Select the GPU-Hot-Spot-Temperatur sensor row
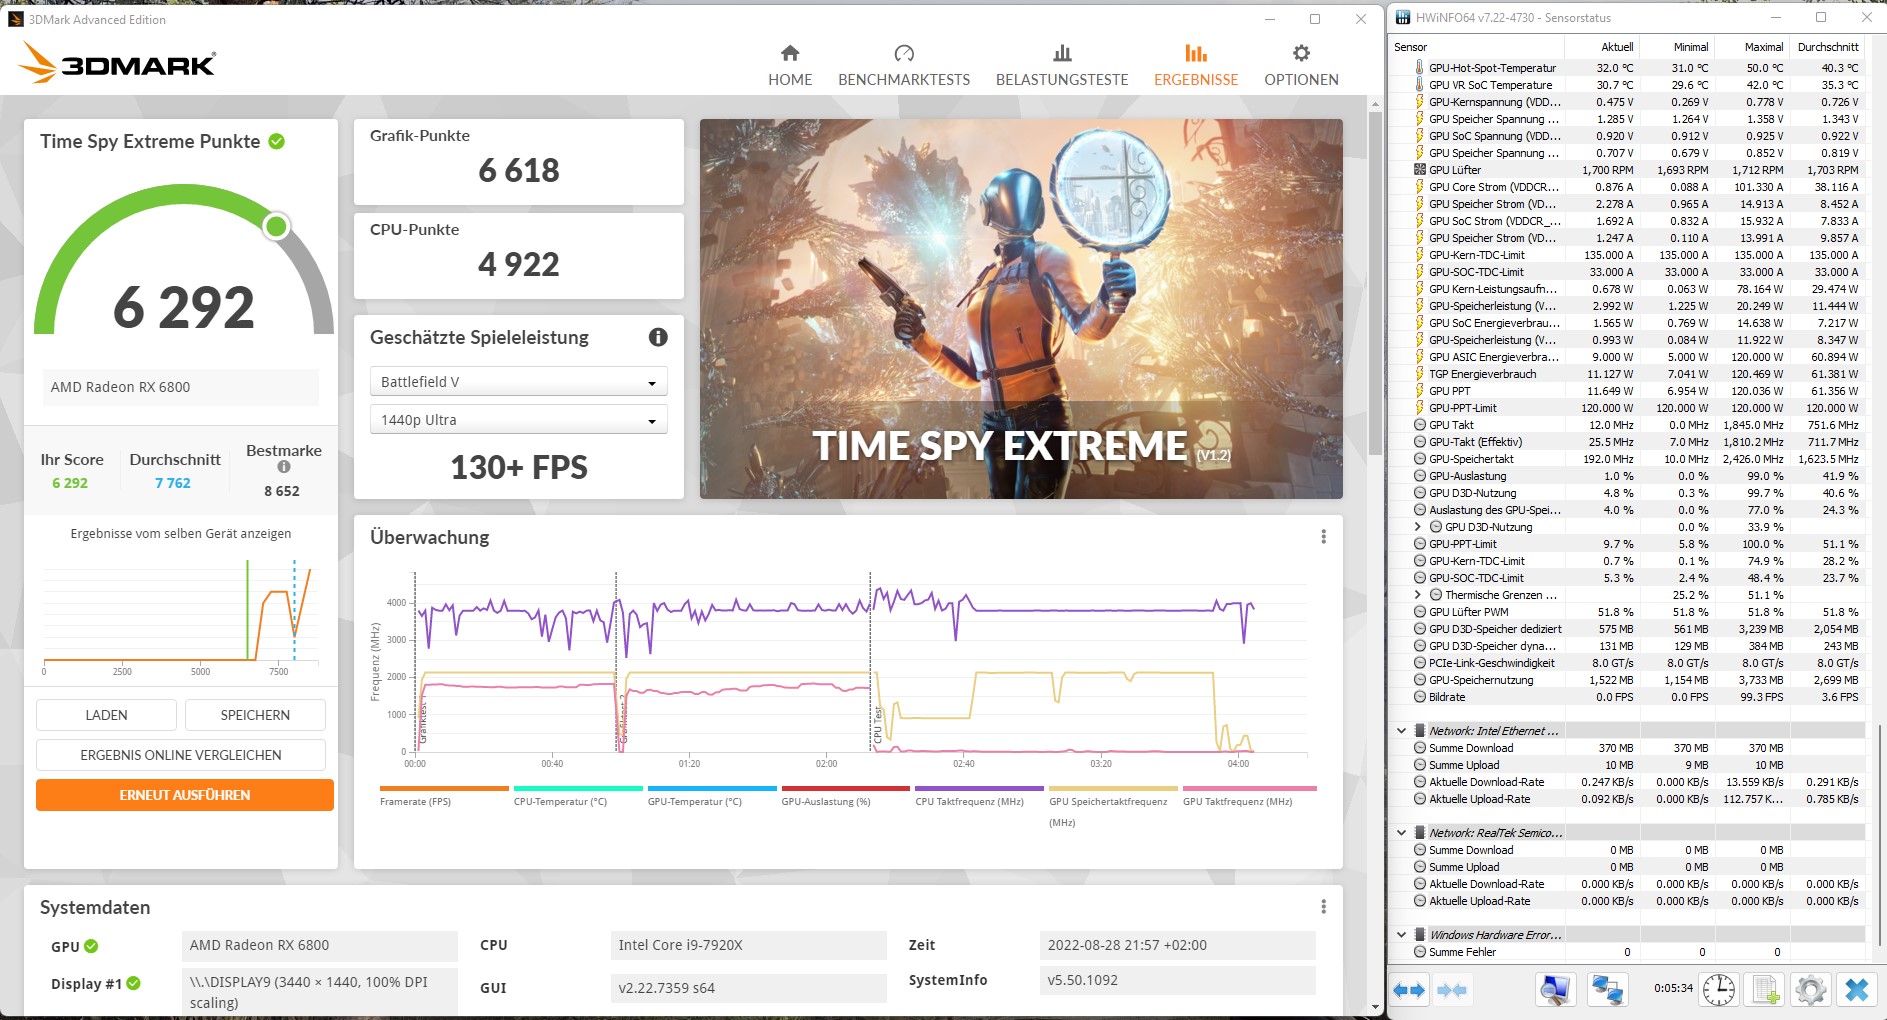This screenshot has height=1020, width=1887. pos(1627,68)
